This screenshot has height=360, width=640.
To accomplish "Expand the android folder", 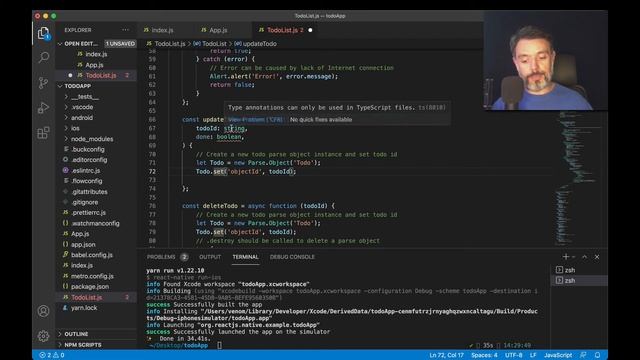I will [x=82, y=118].
